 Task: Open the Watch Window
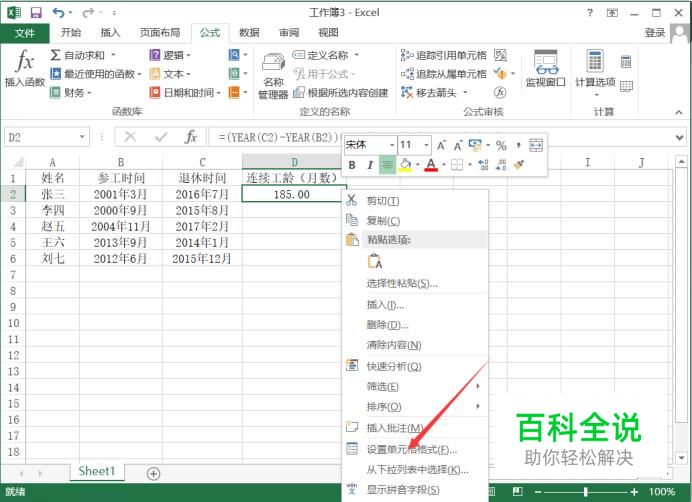point(545,68)
